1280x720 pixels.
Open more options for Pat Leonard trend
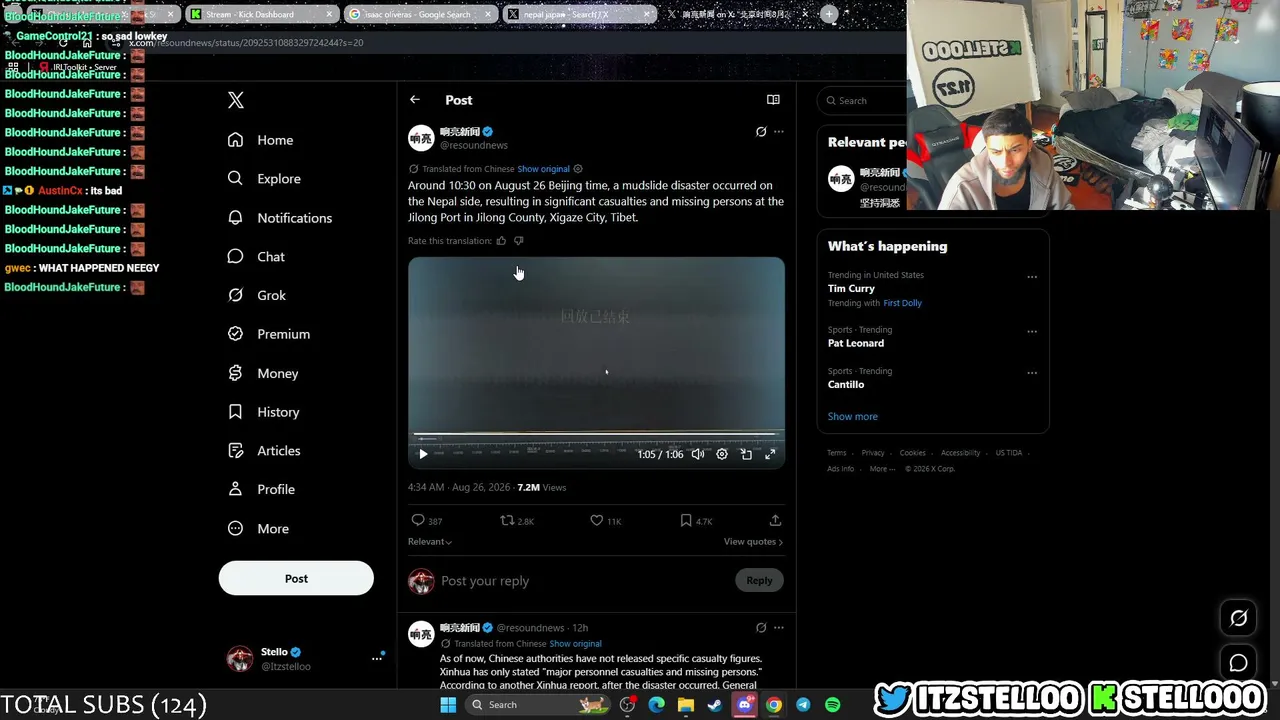click(x=1032, y=332)
